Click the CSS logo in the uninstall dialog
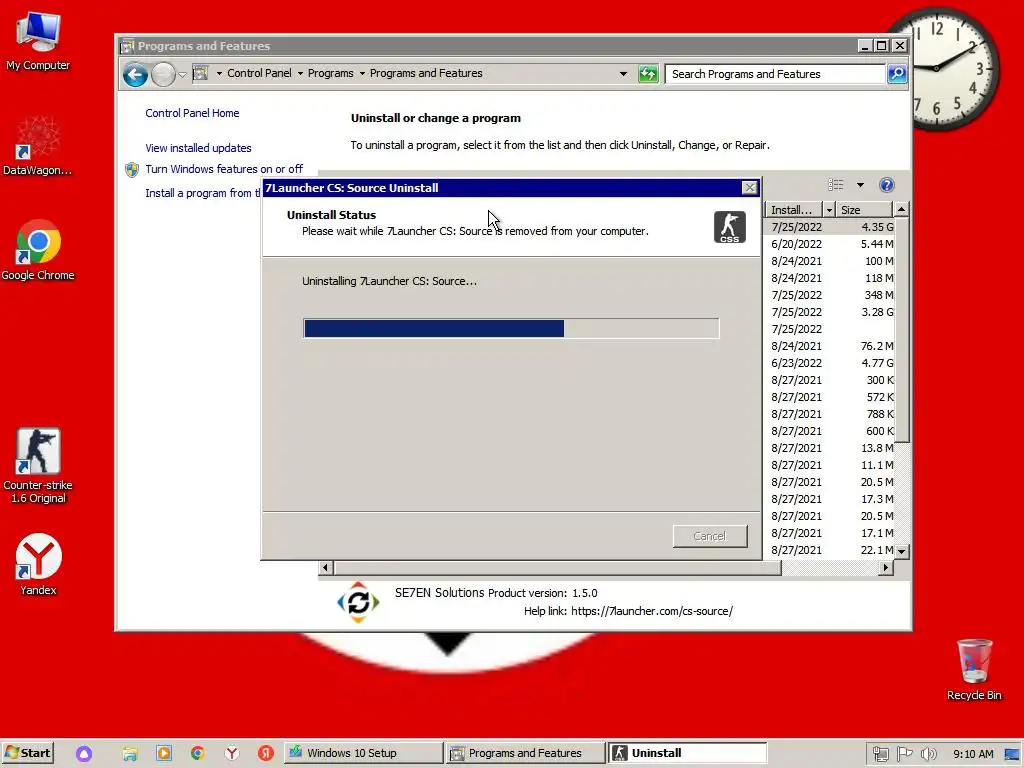 [x=729, y=227]
